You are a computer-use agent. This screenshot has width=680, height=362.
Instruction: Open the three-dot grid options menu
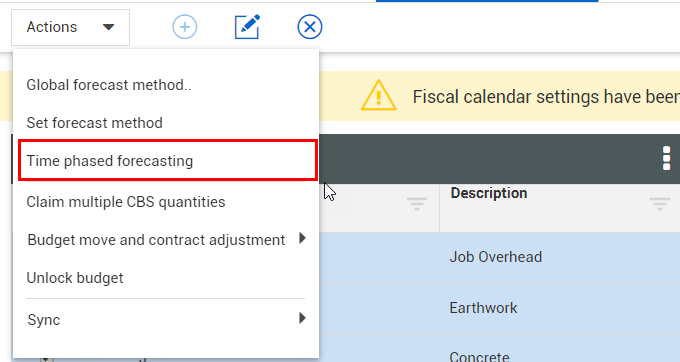tap(667, 158)
